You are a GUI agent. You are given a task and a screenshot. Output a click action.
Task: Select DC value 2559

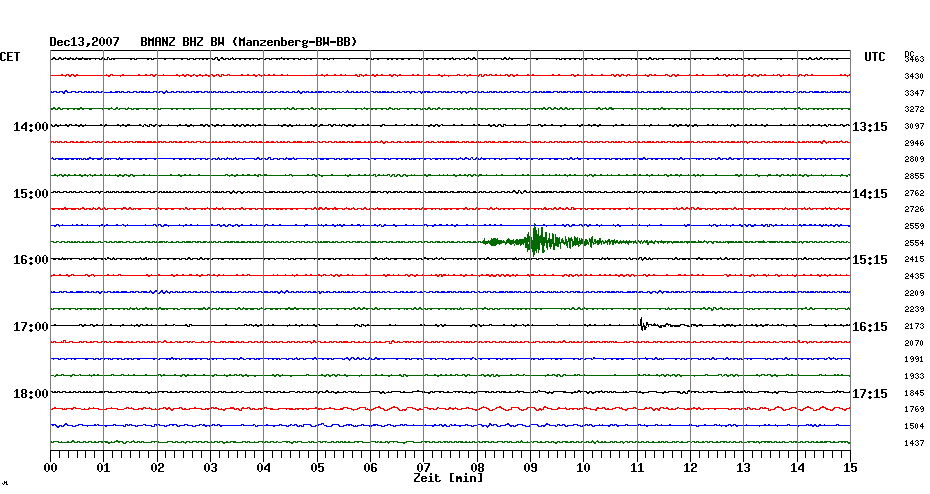click(914, 227)
